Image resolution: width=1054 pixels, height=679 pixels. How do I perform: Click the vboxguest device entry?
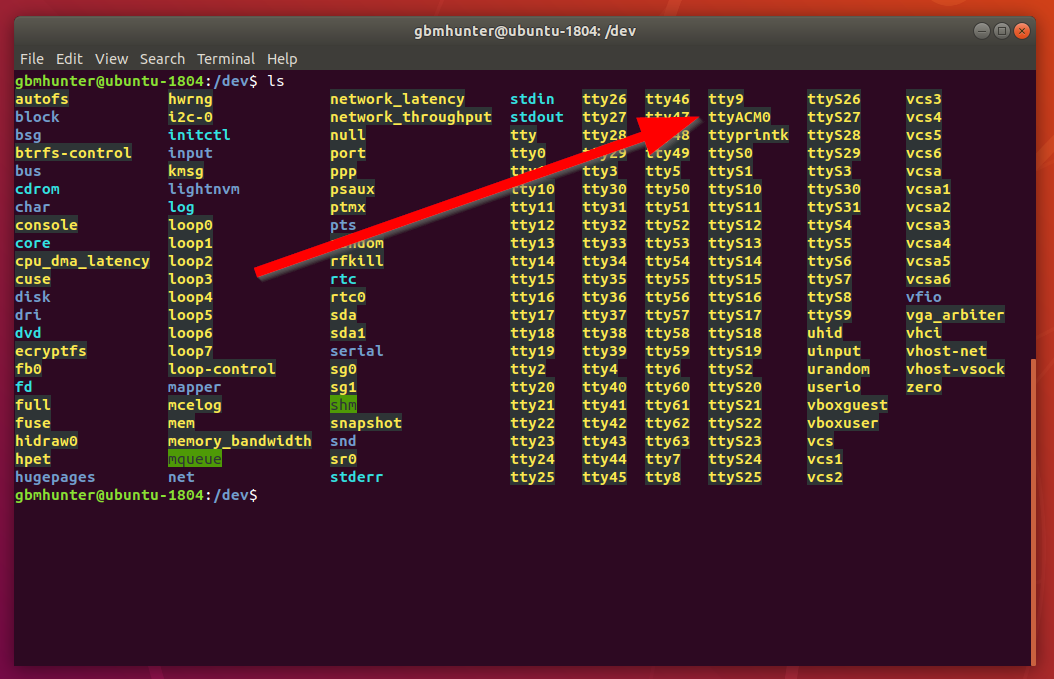pyautogui.click(x=847, y=405)
